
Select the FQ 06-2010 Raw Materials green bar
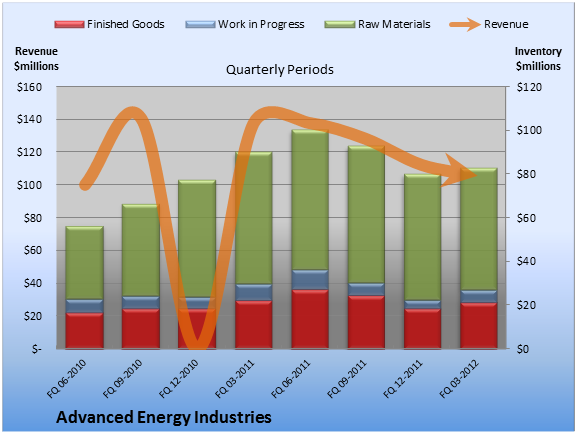pos(84,263)
